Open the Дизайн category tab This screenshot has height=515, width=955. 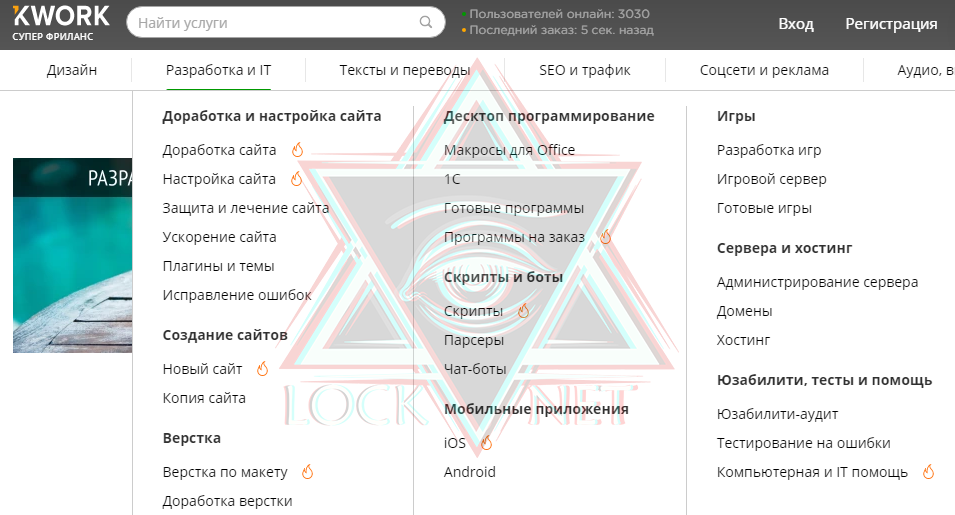pos(72,70)
